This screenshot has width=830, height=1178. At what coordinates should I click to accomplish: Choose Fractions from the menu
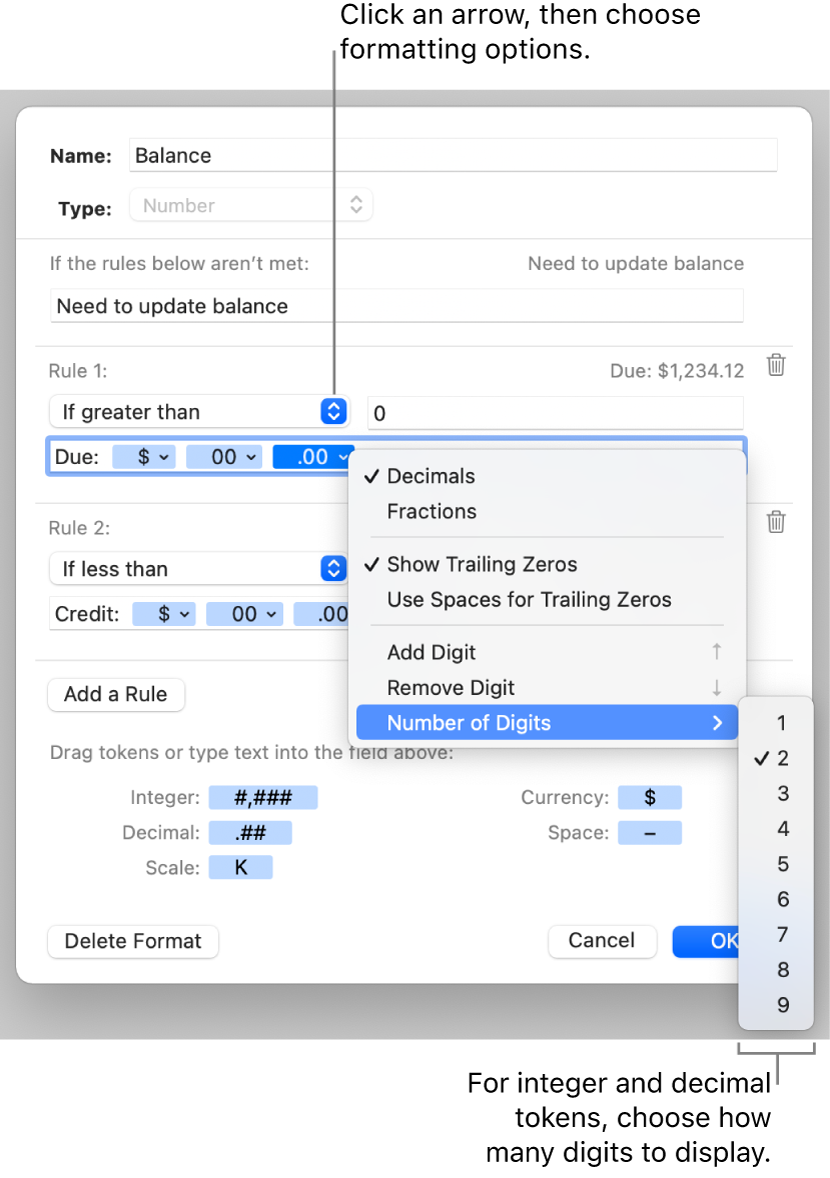(x=431, y=511)
